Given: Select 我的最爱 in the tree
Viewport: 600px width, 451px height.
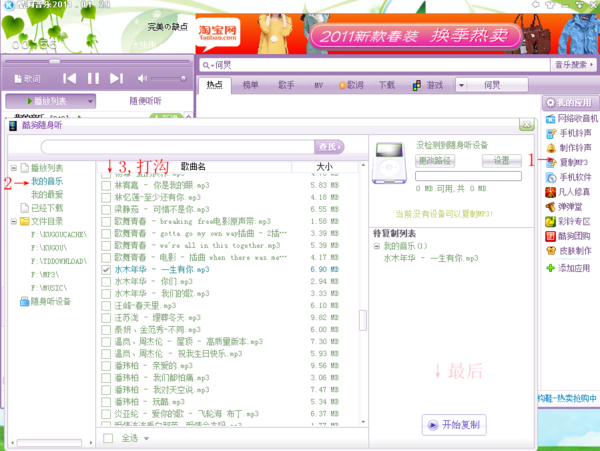Looking at the screenshot, I should click(47, 195).
